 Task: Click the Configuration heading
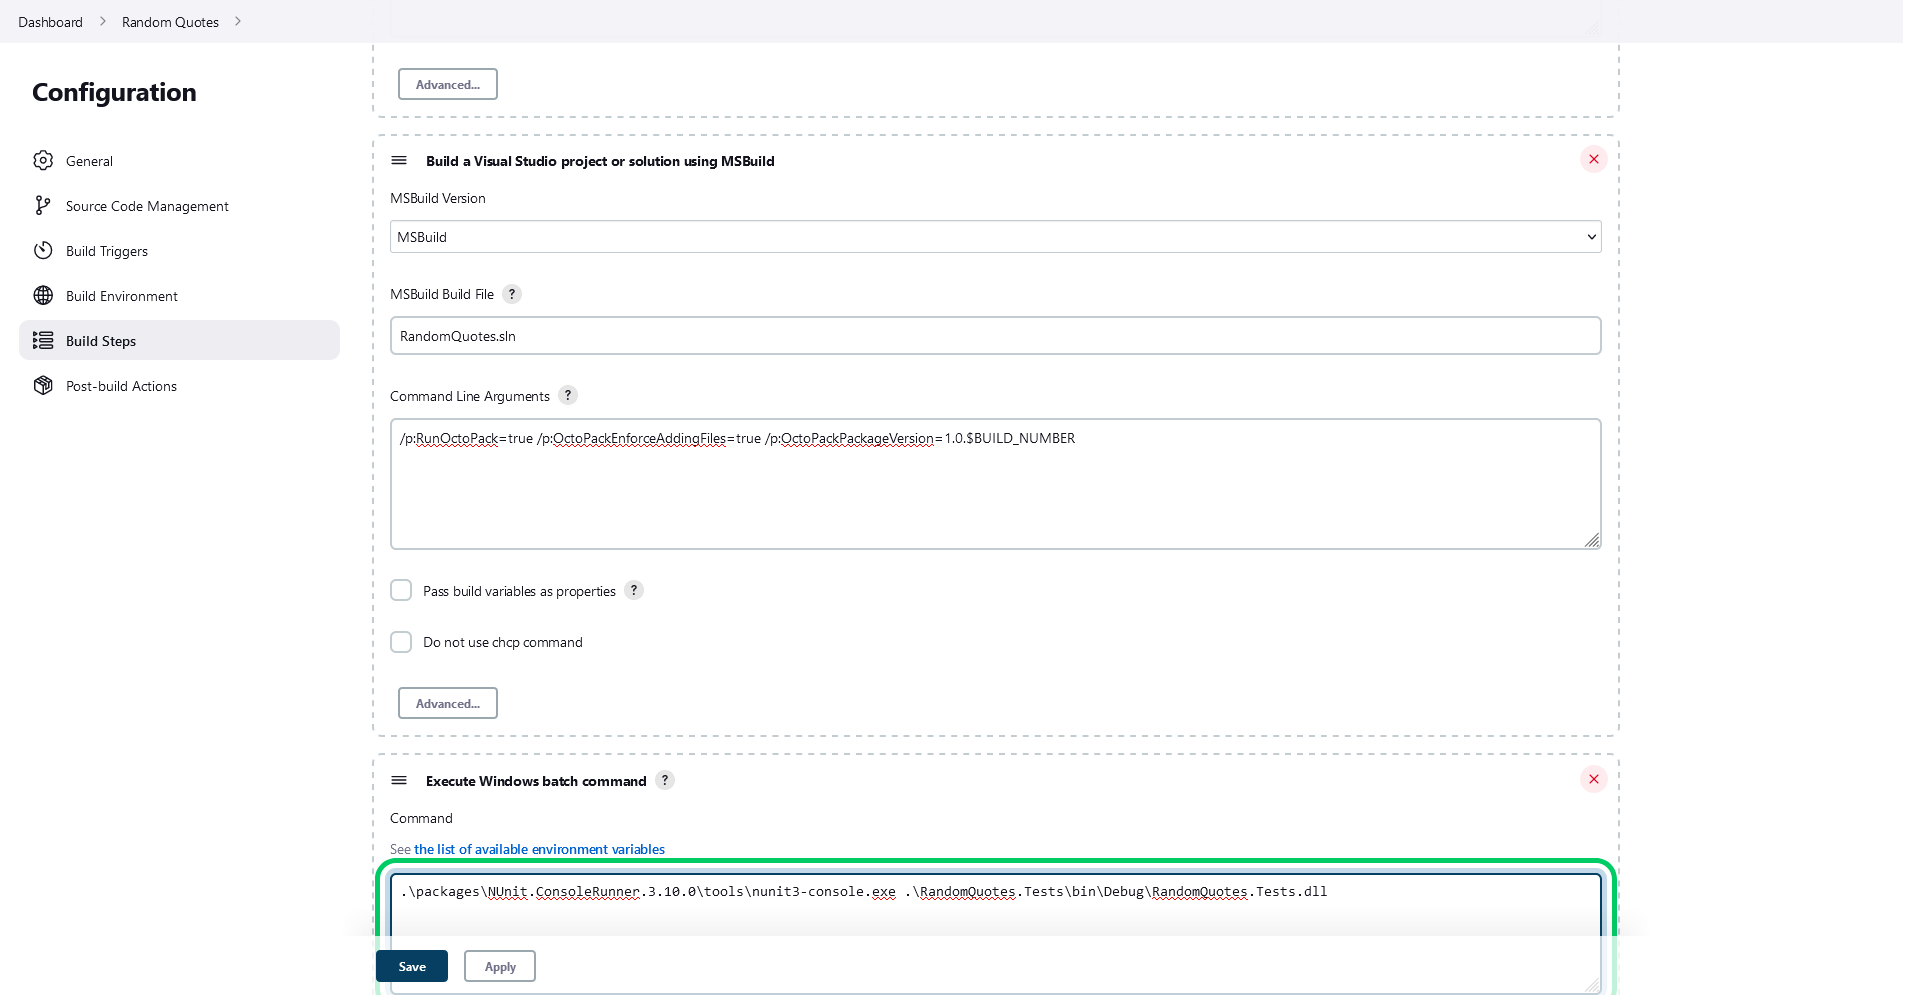coord(114,92)
